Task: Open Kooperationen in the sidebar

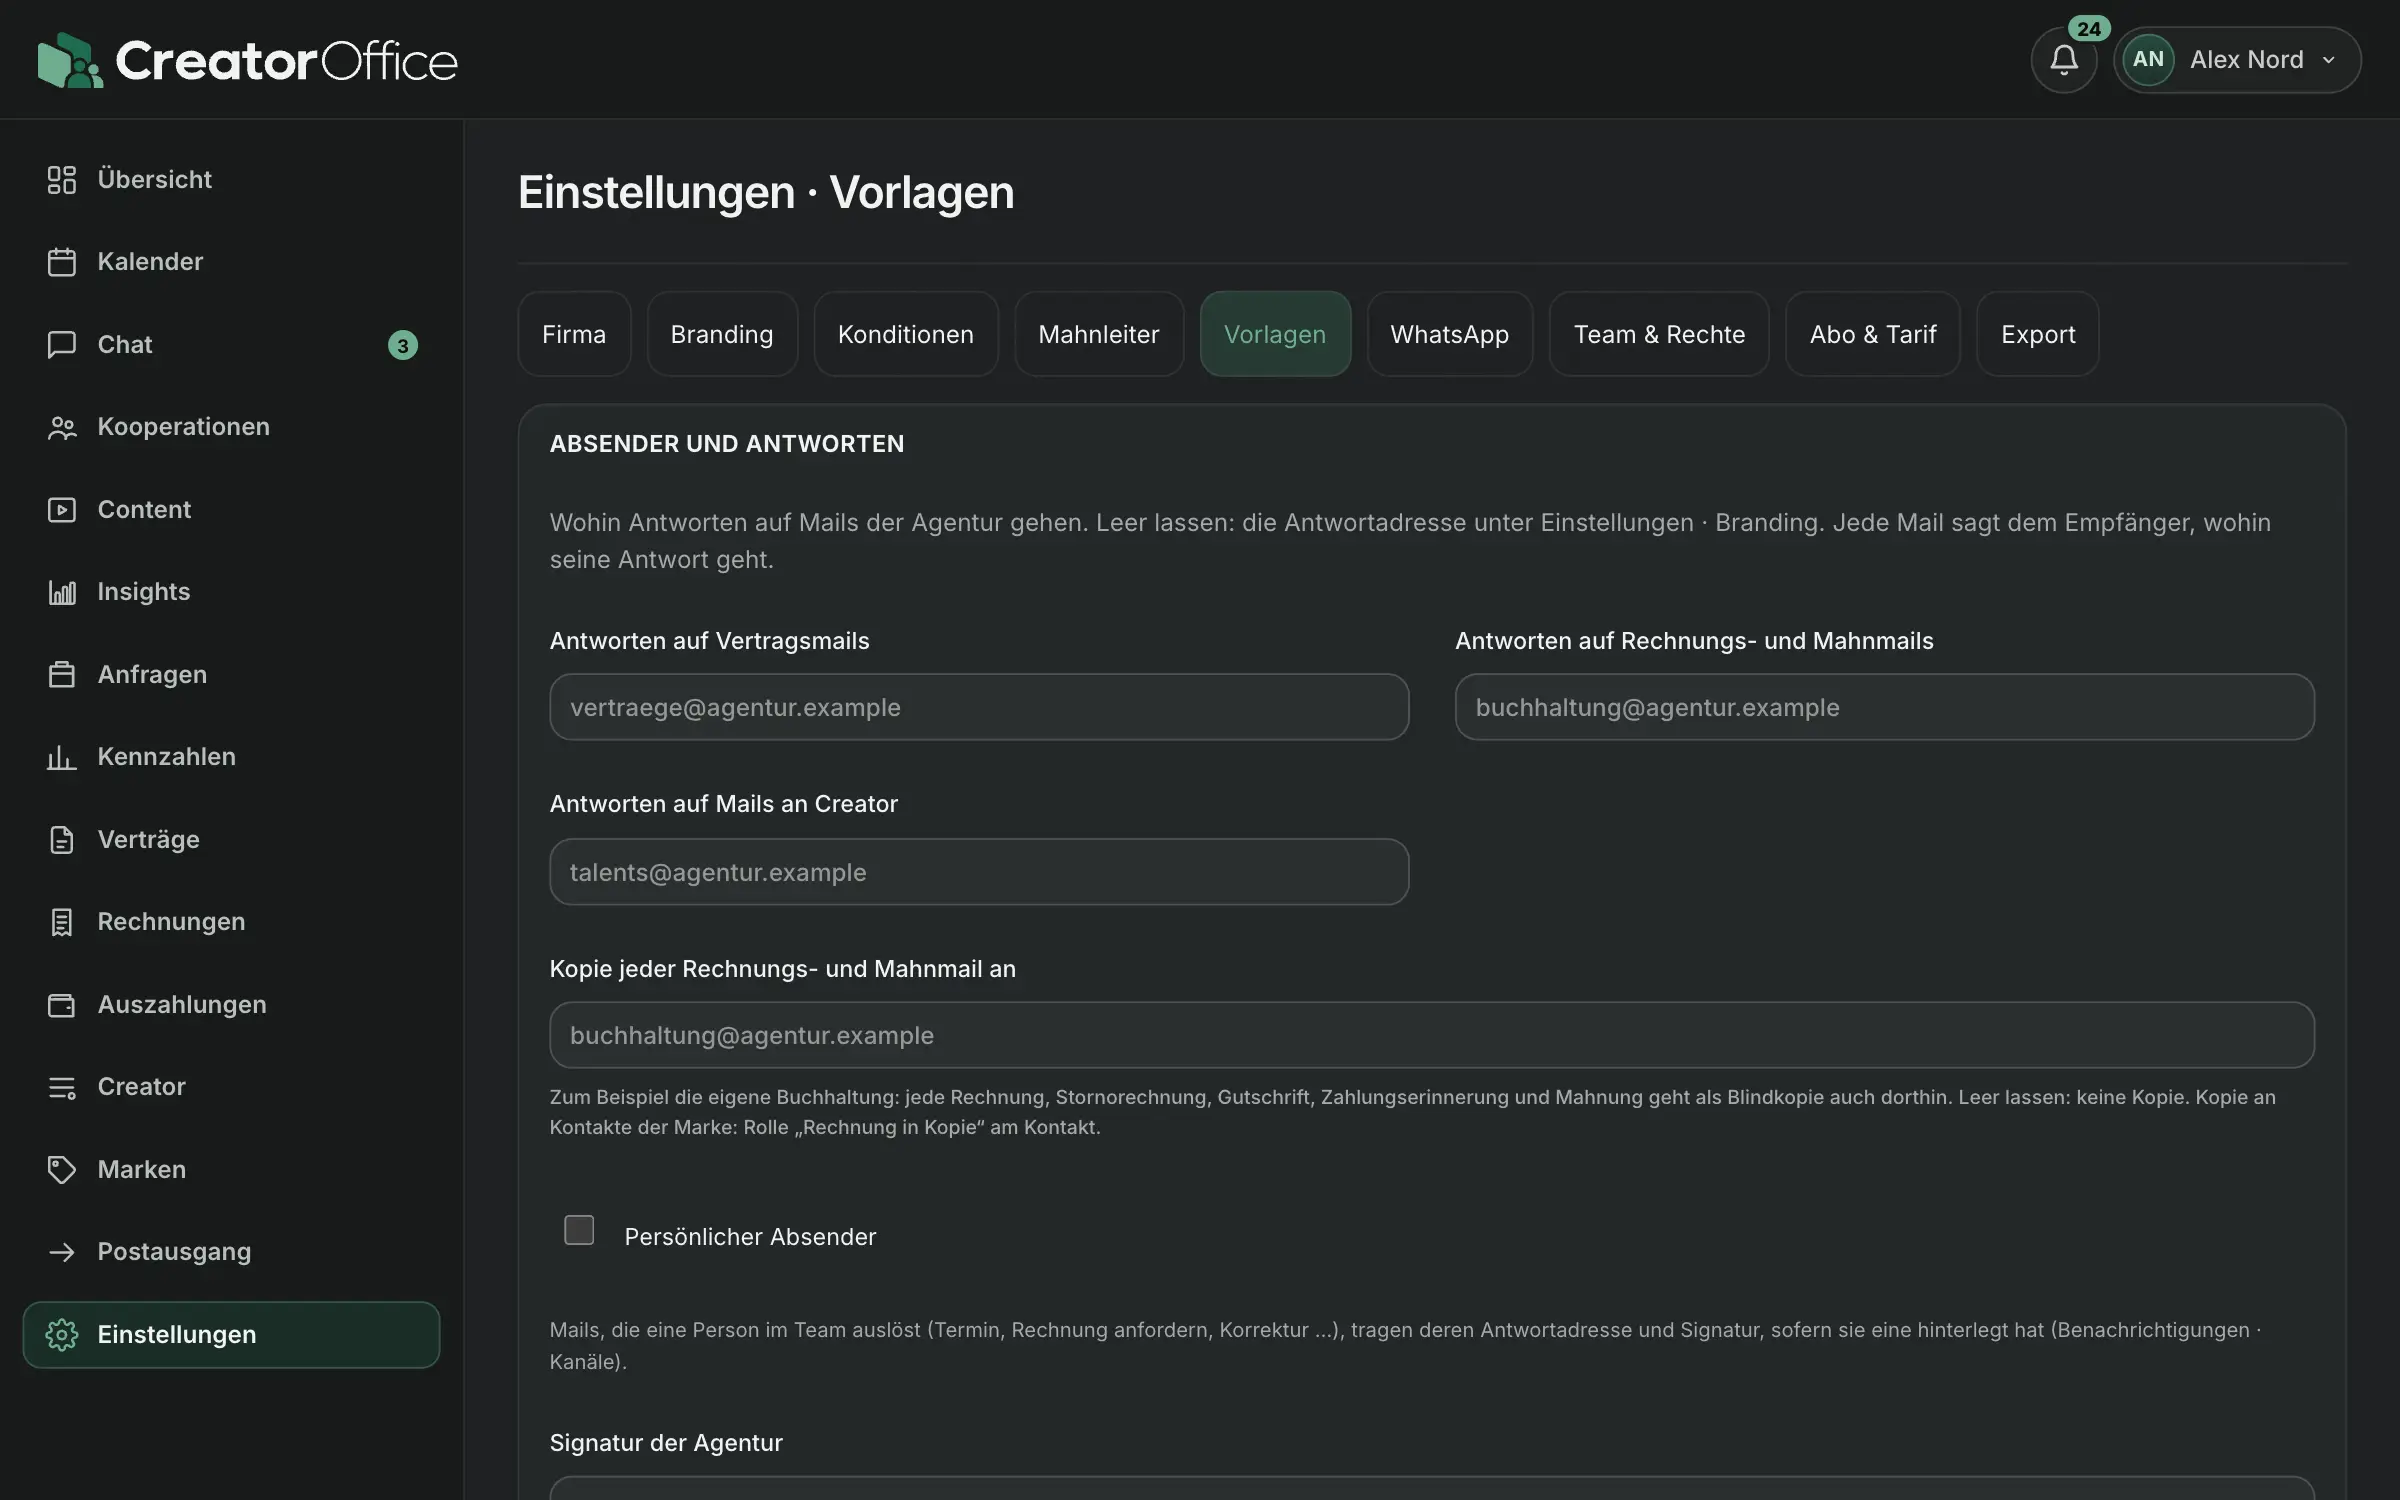Action: 231,427
